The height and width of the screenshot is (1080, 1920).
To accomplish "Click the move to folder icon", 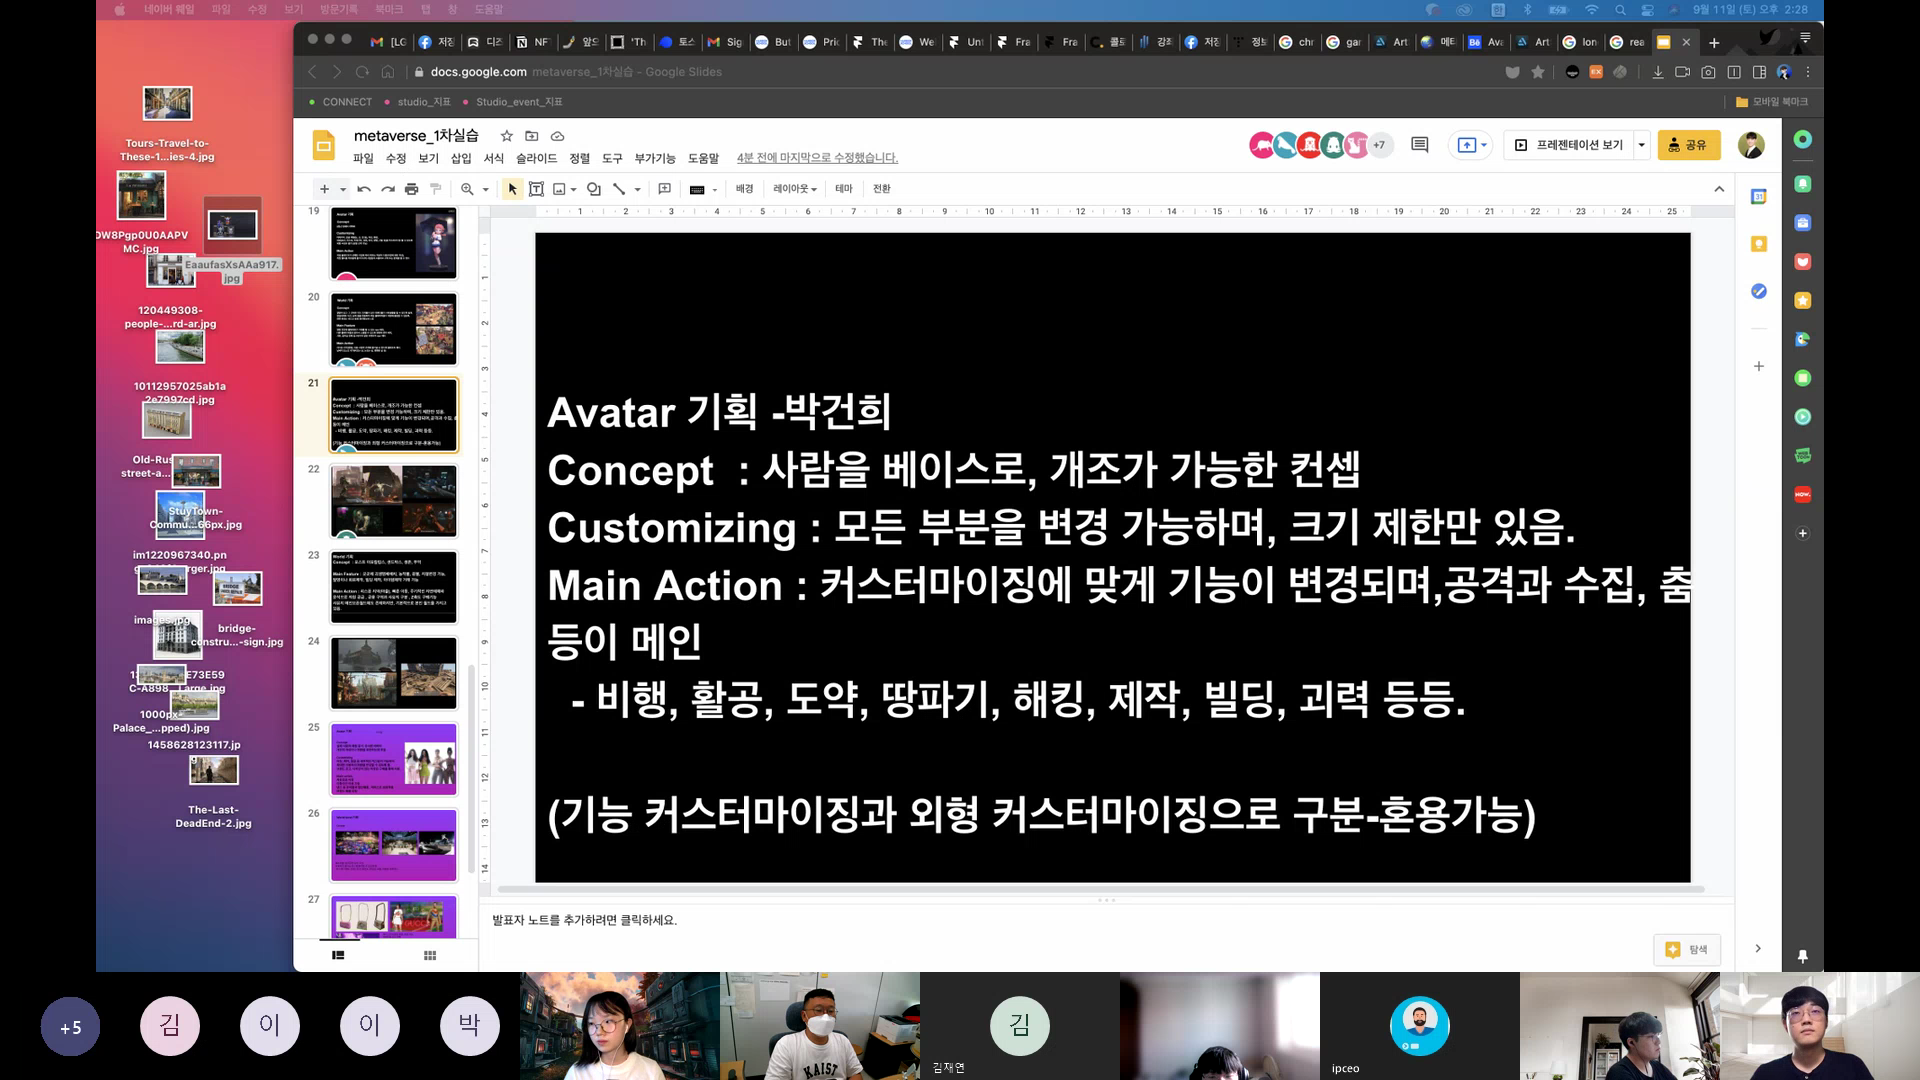I will tap(532, 136).
